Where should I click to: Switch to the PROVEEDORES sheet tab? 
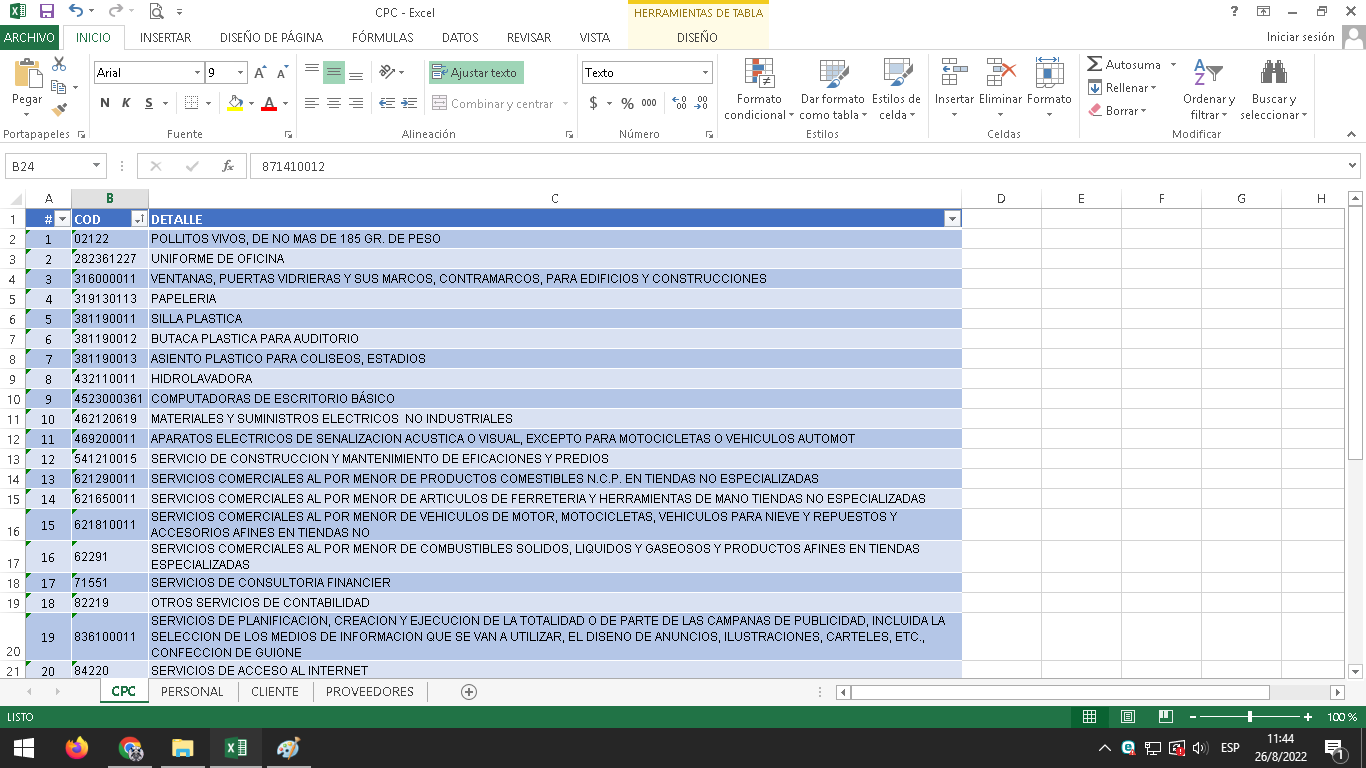pyautogui.click(x=369, y=692)
